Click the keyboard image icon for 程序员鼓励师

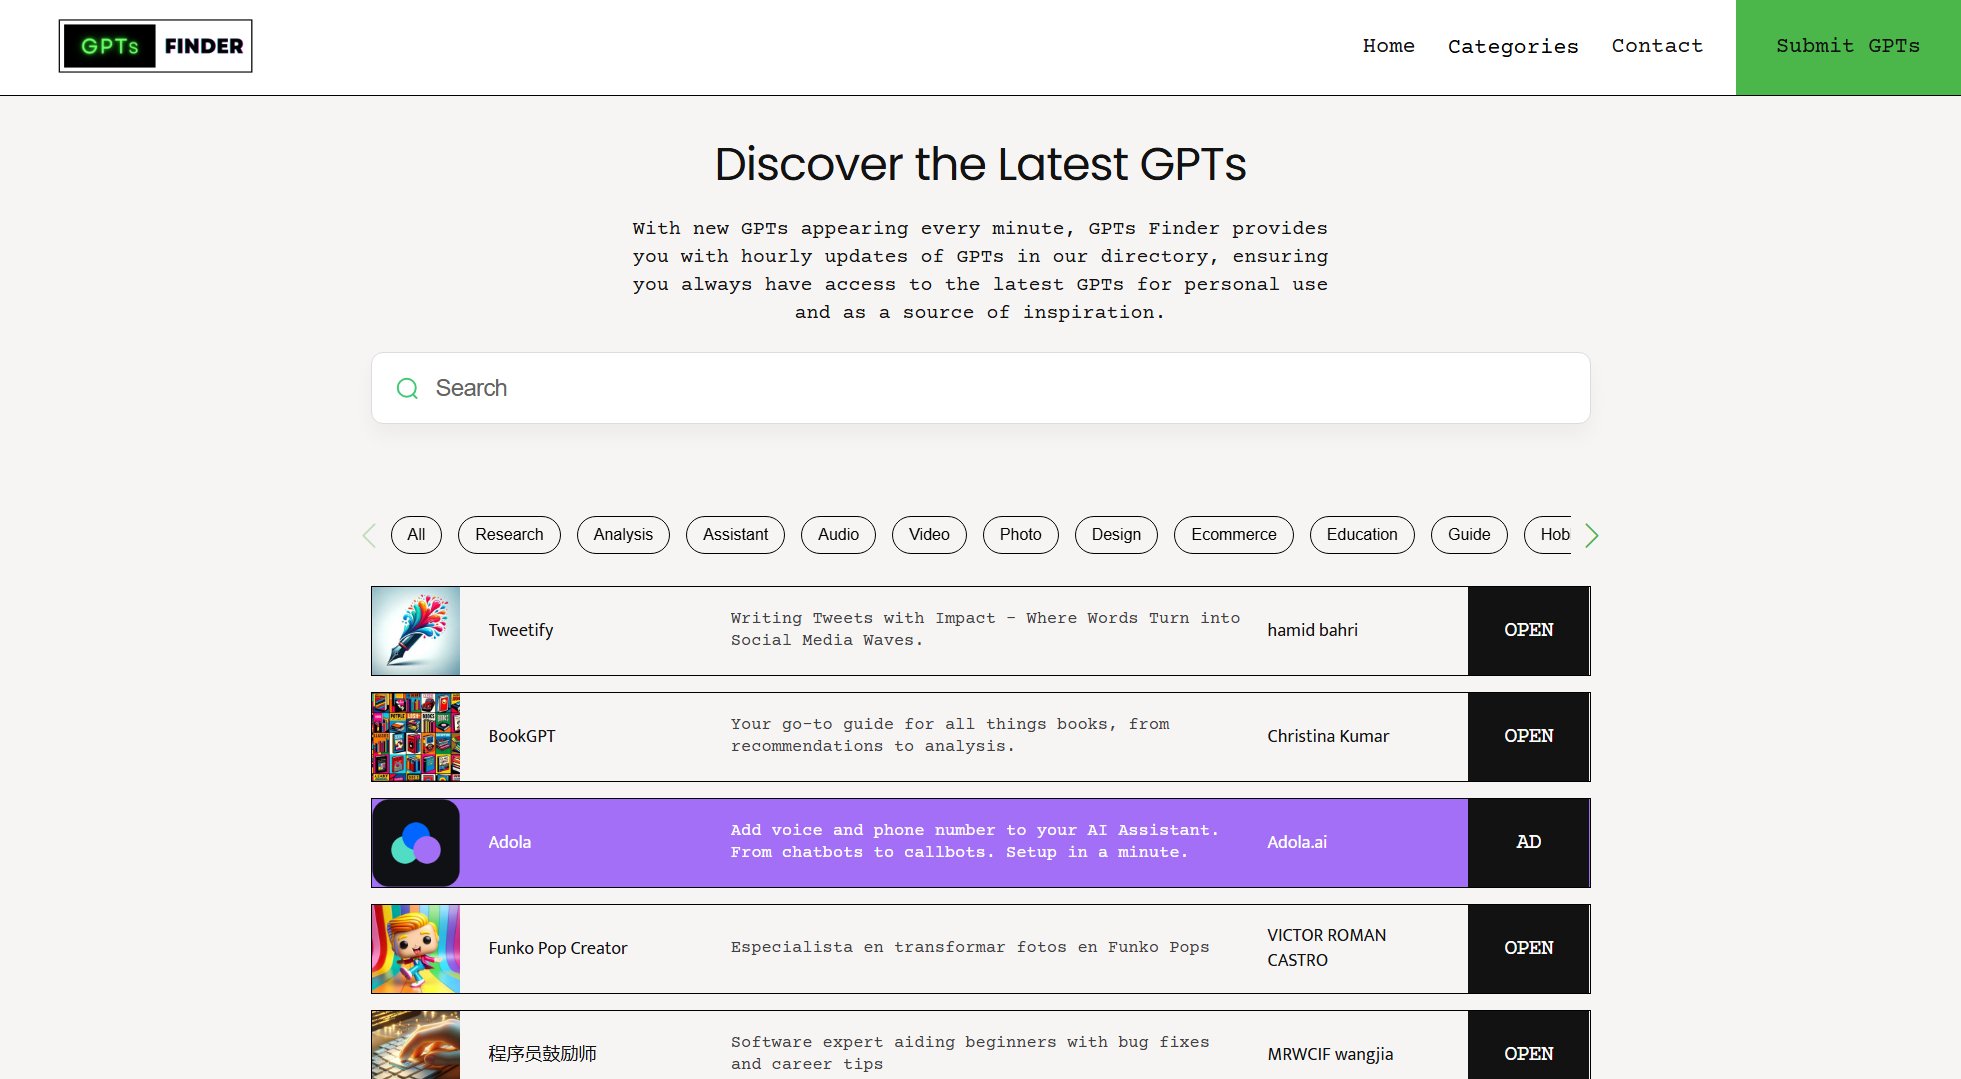pos(416,1045)
